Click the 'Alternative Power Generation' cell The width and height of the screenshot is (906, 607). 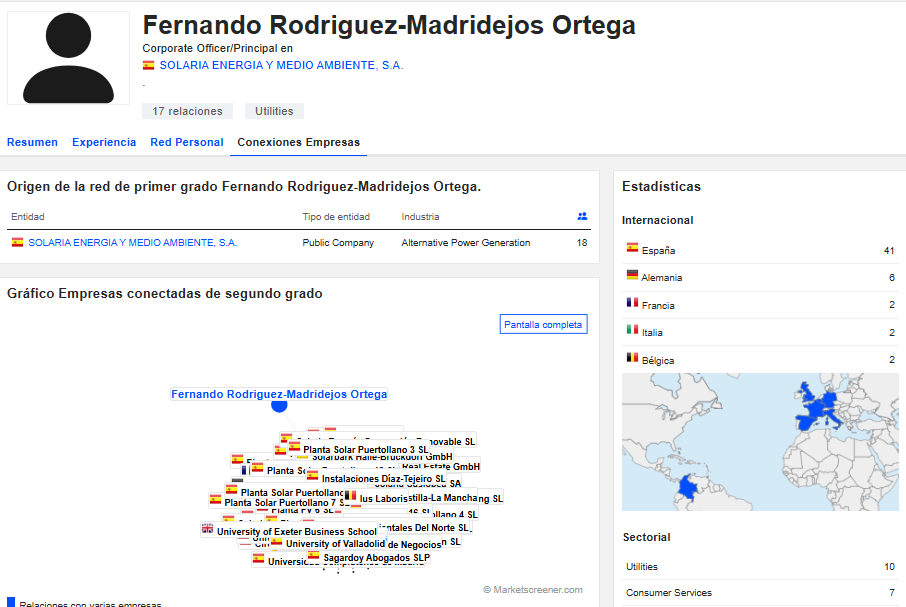(x=466, y=243)
